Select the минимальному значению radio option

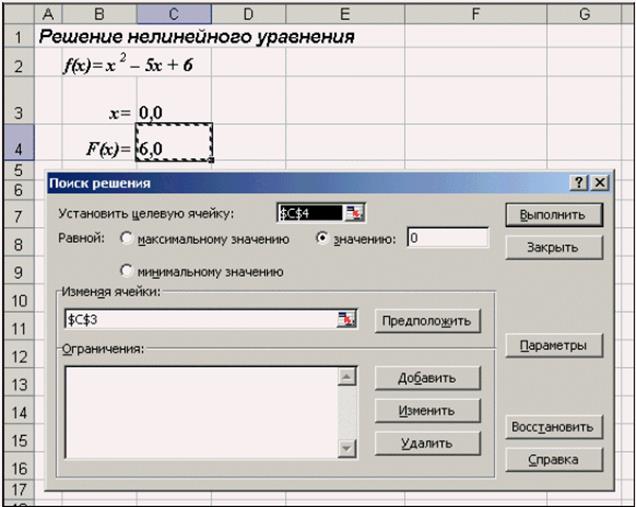pos(127,271)
